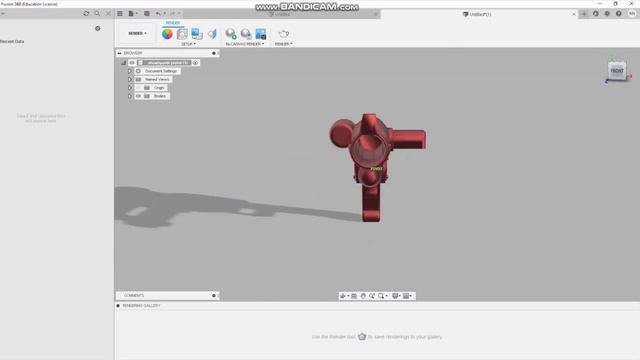Refresh the data panel
640x360 pixels.
[x=86, y=13]
